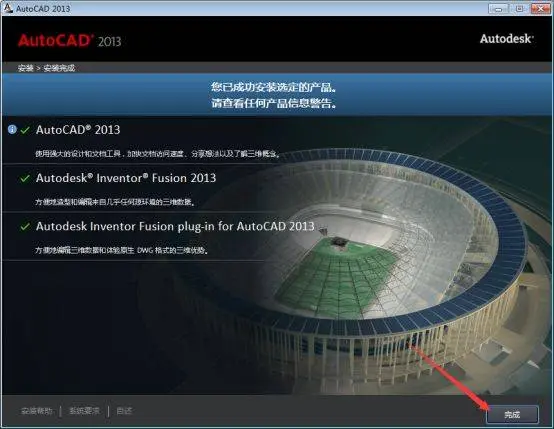
Task: Click the 安装 breadcrumb item
Action: click(25, 68)
